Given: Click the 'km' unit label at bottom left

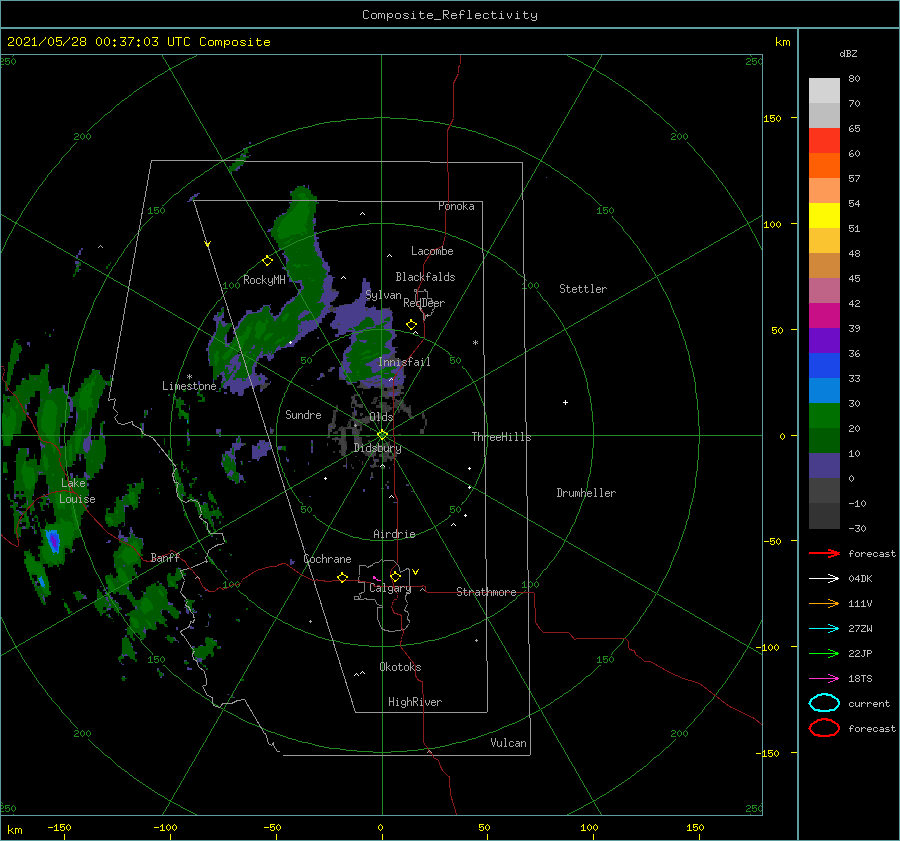Looking at the screenshot, I should pyautogui.click(x=14, y=830).
